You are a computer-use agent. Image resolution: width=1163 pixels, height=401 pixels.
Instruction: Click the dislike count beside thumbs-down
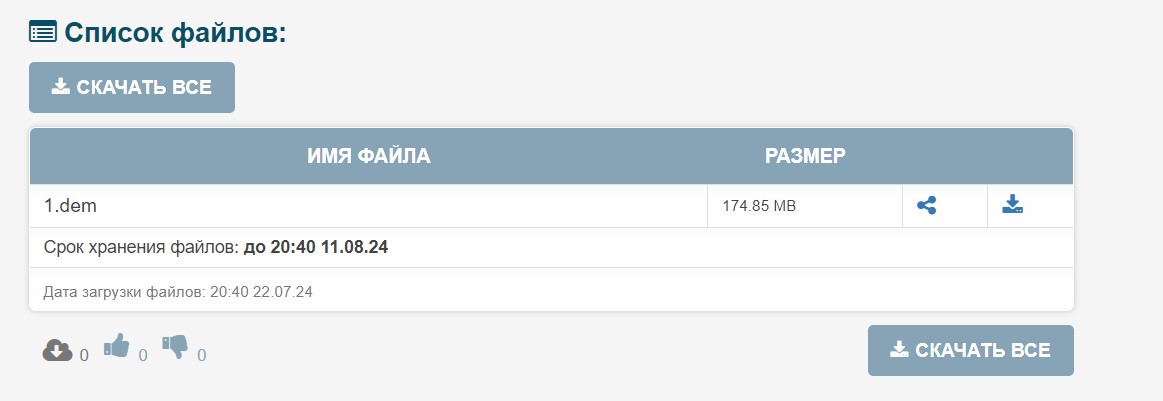tap(202, 354)
